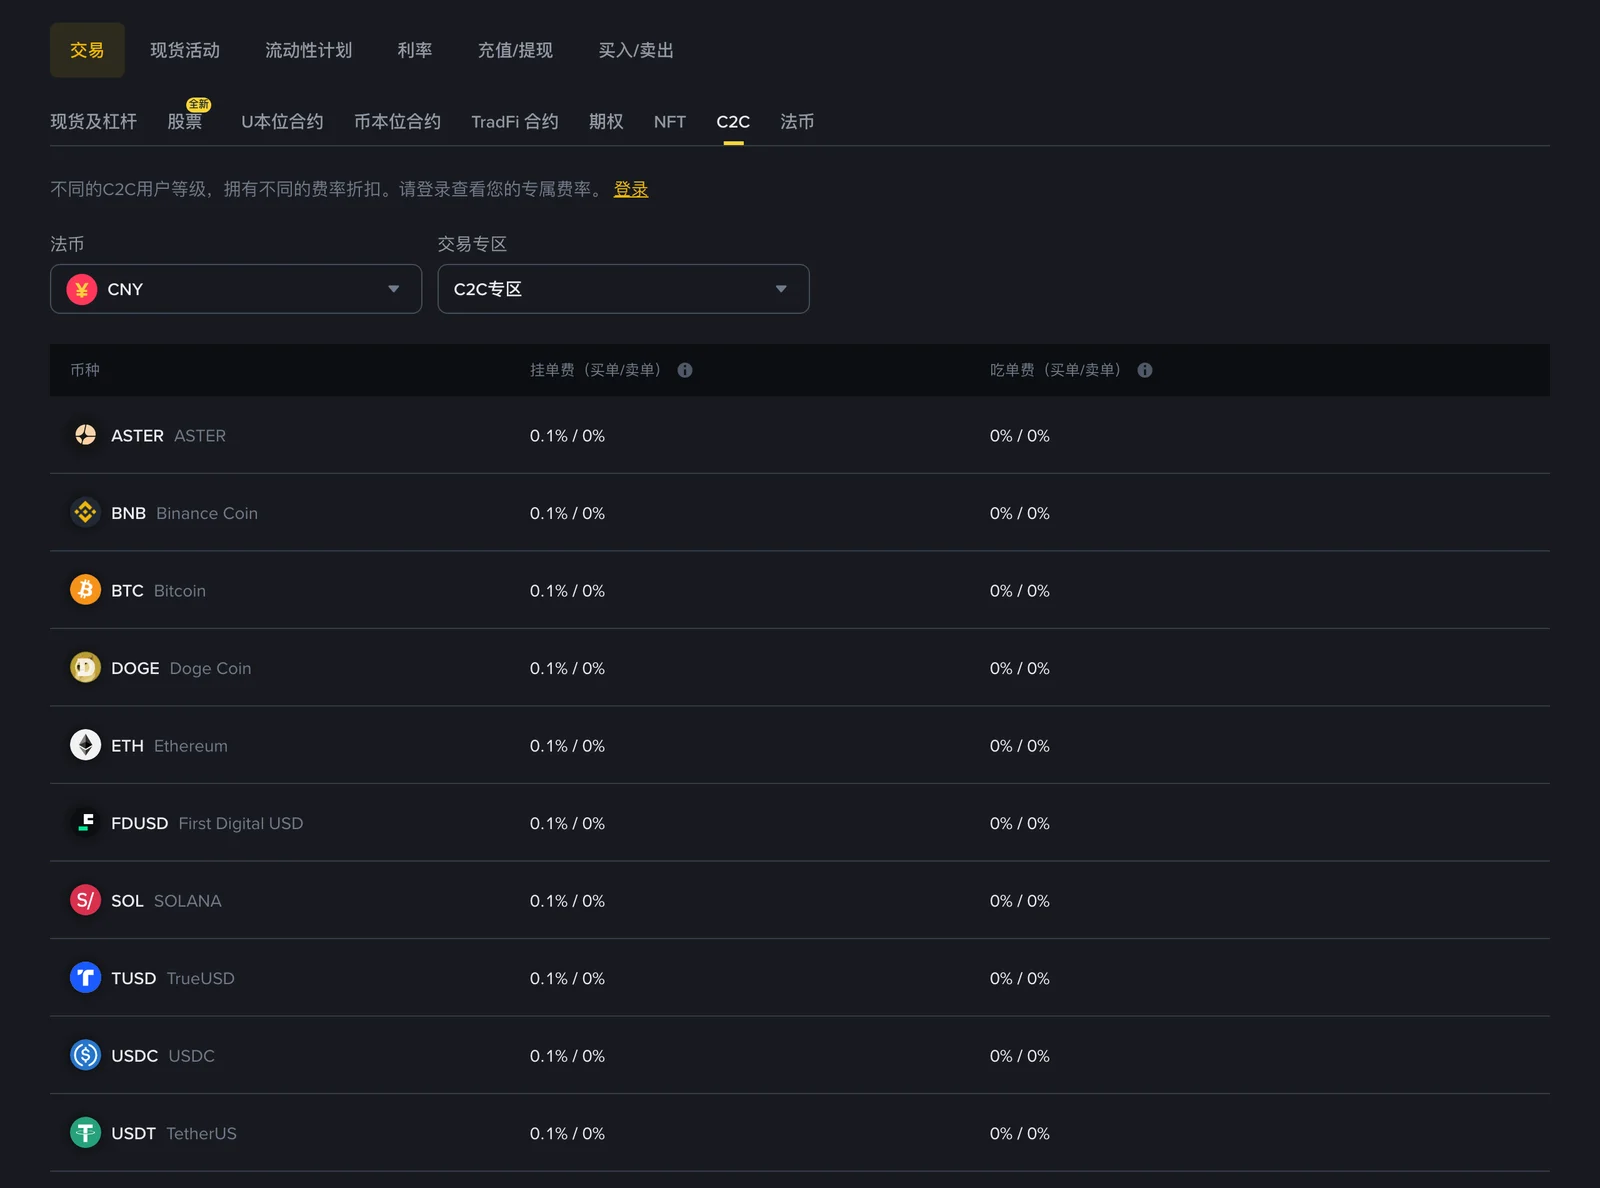Open the 流动性计划 tab

coord(308,50)
